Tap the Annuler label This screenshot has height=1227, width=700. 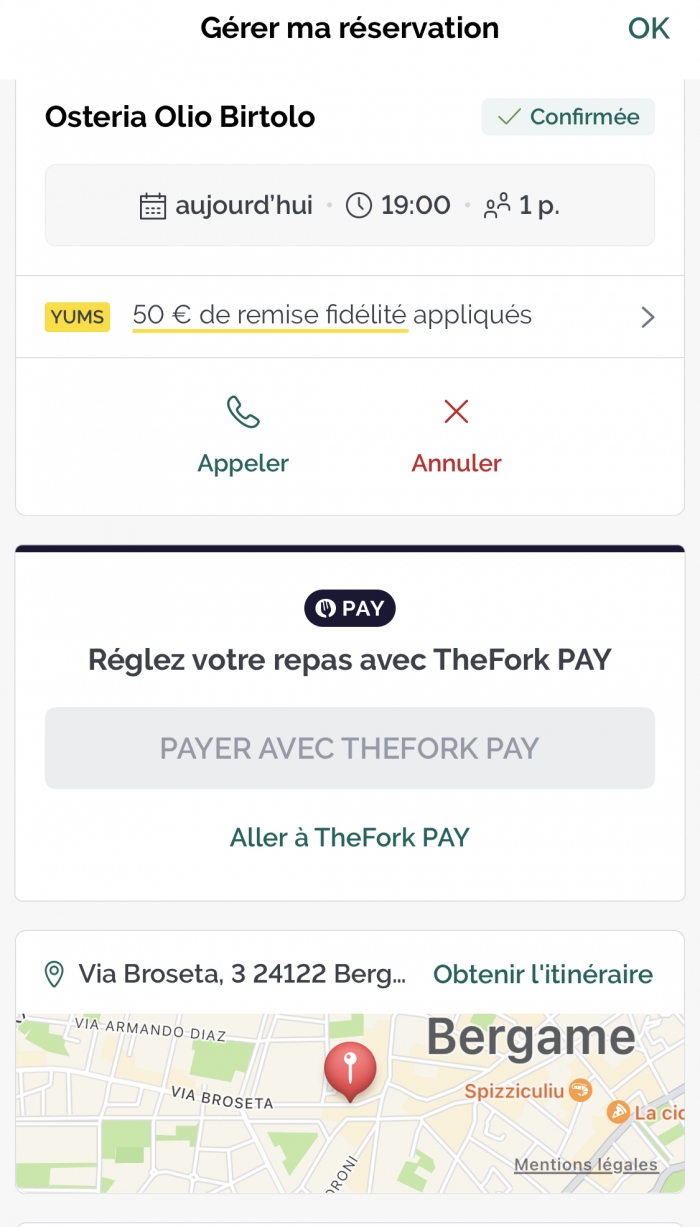coord(456,464)
